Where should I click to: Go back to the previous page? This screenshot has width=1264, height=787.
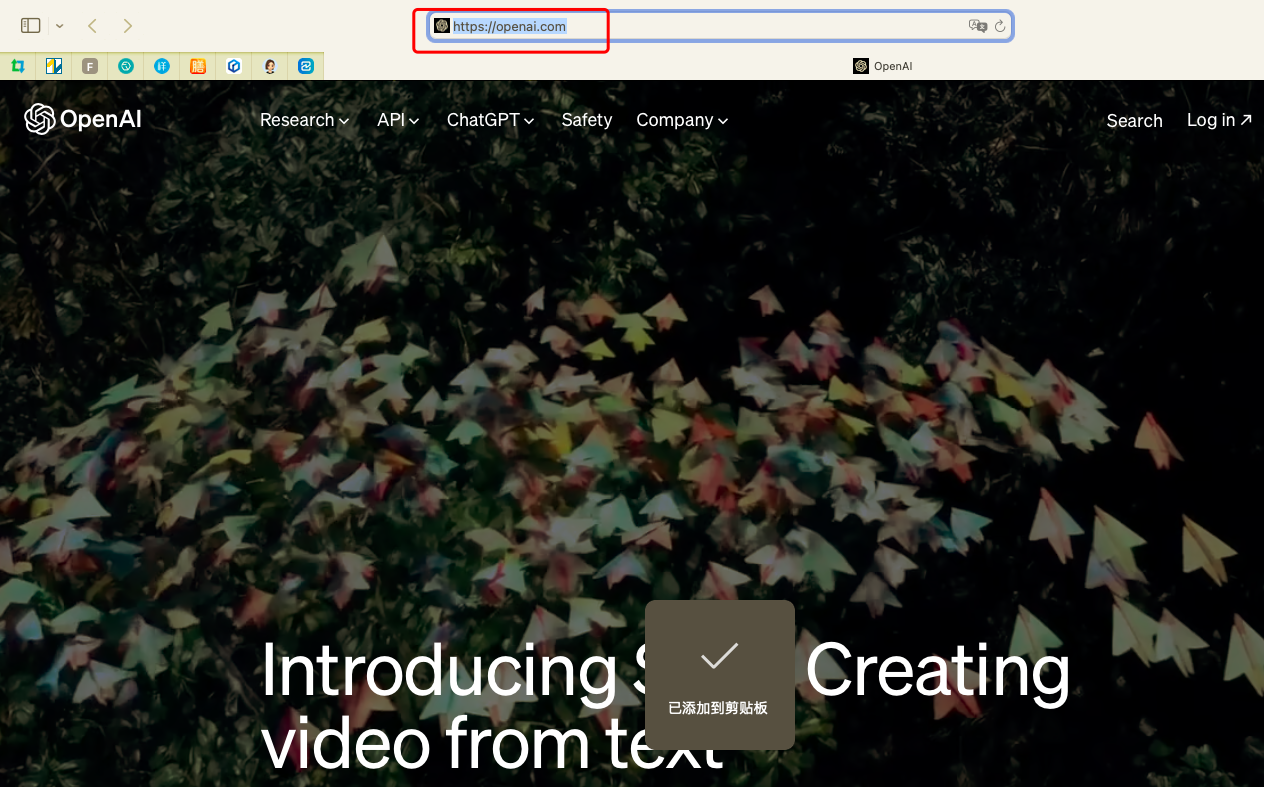[92, 26]
